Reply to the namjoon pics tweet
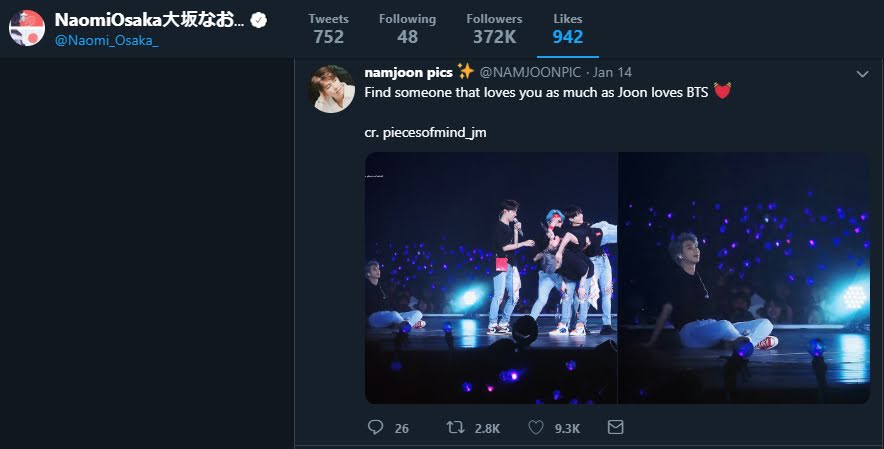 (376, 427)
